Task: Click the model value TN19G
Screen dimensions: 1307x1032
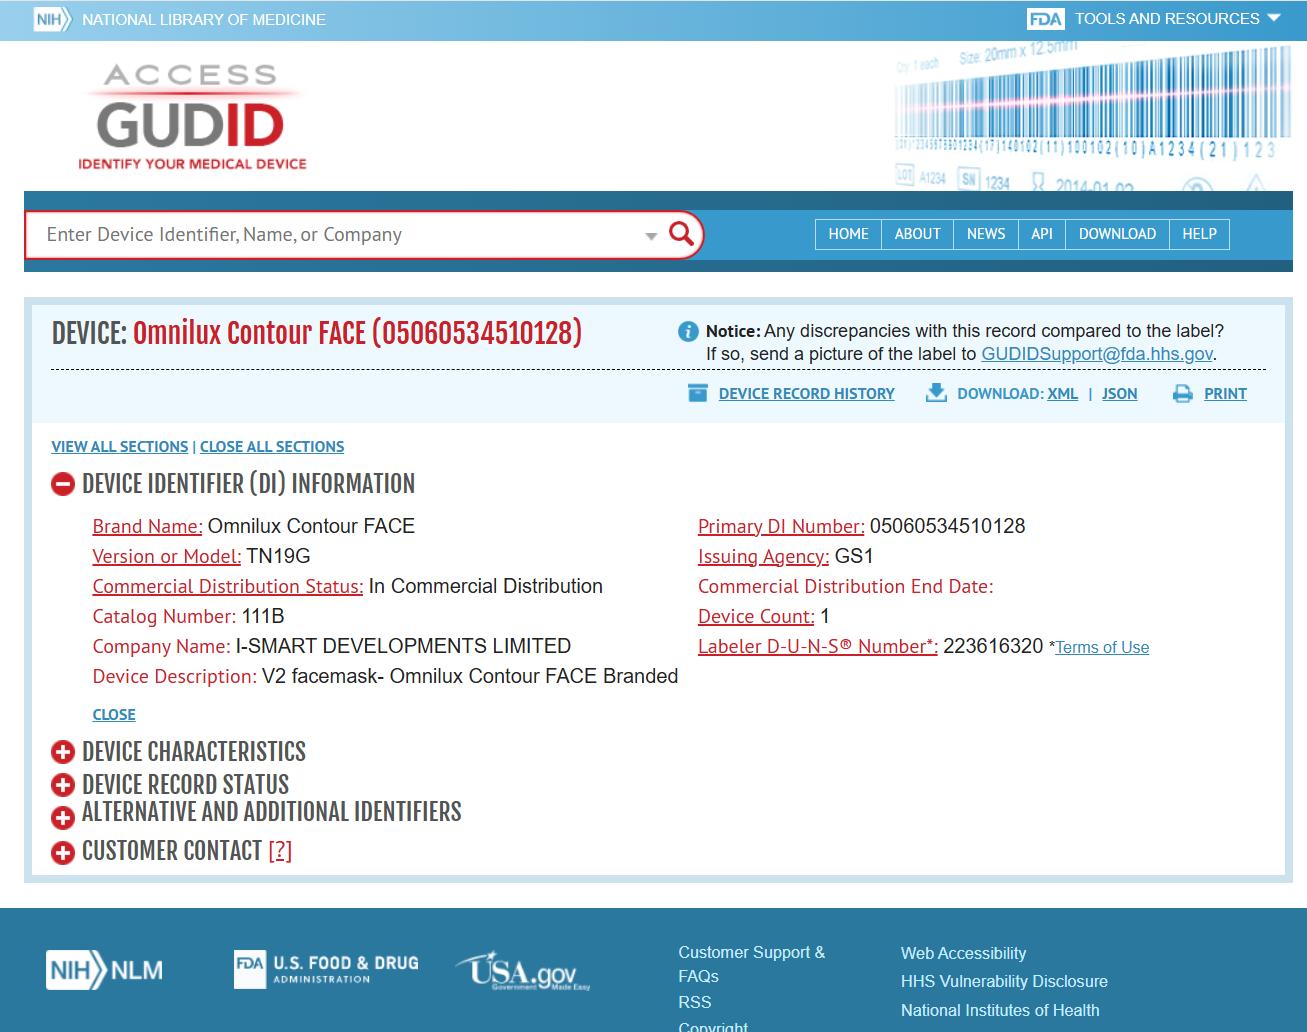Action: click(278, 557)
